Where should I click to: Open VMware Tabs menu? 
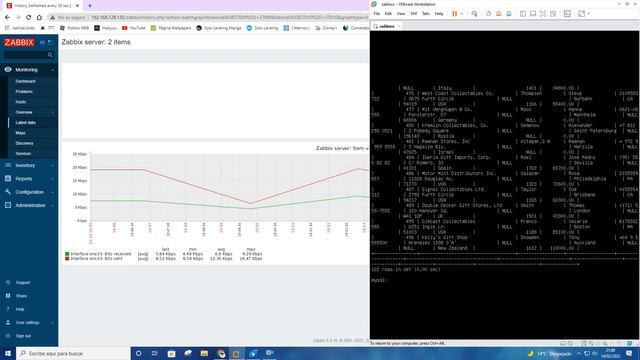point(426,13)
